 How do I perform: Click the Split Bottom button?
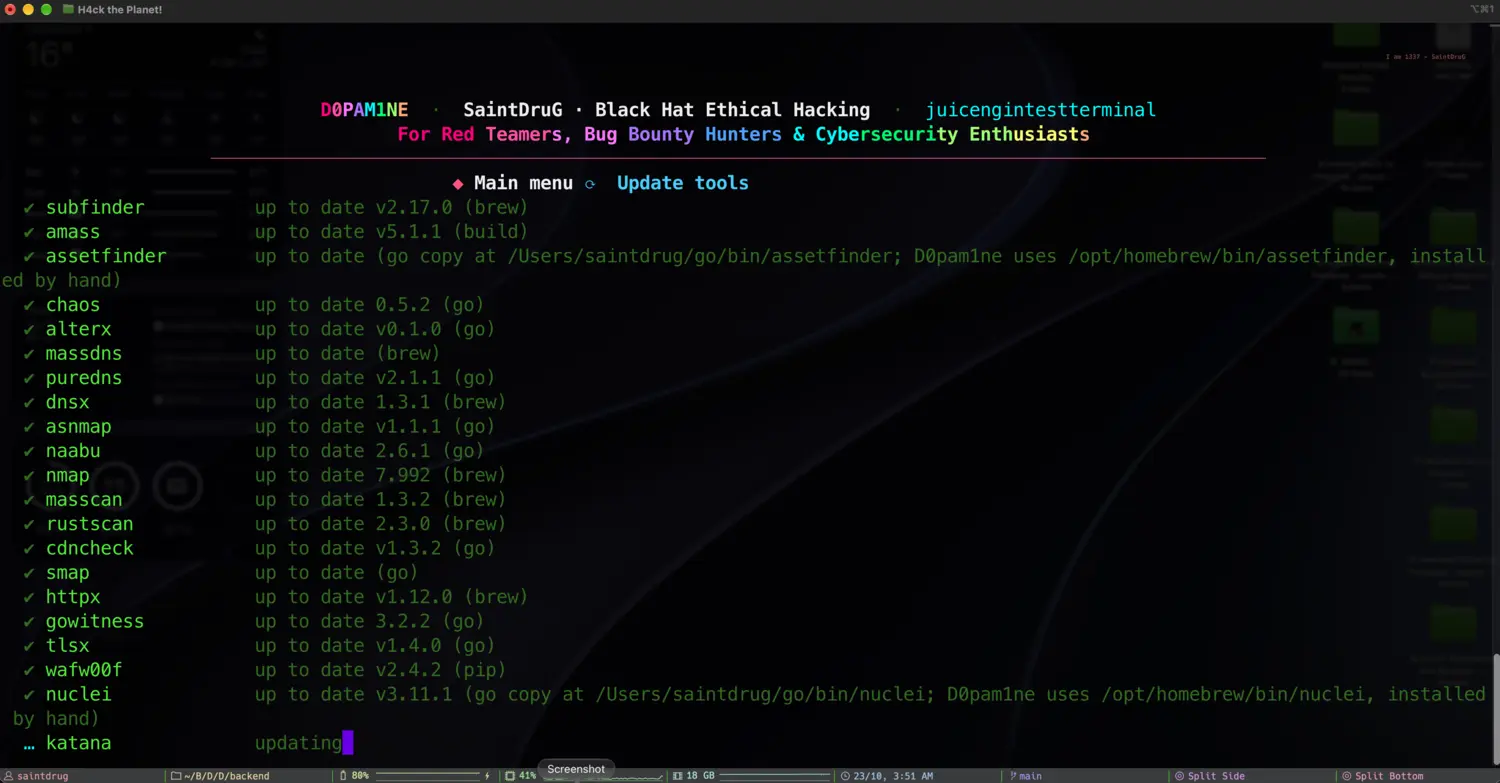1383,776
